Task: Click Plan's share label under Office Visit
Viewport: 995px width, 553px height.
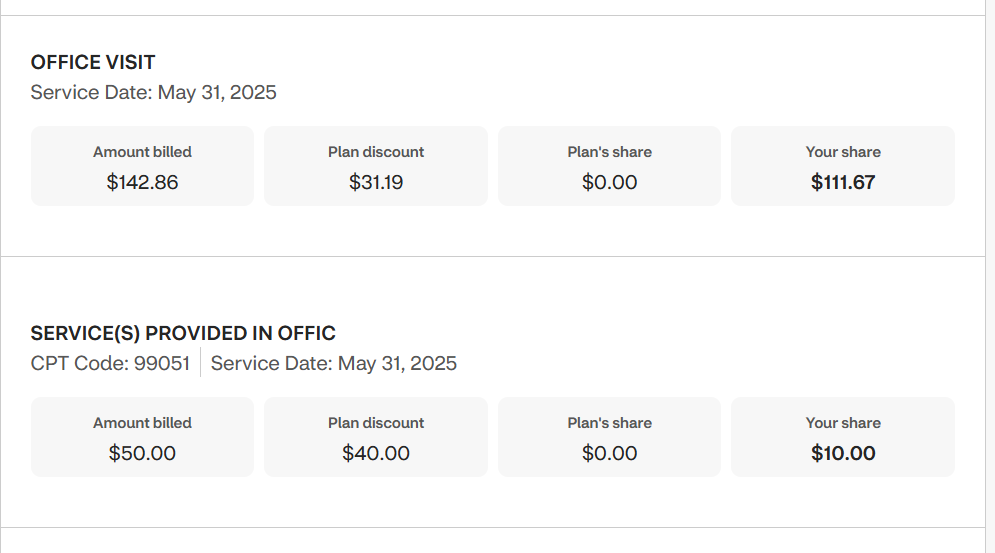Action: pyautogui.click(x=609, y=152)
